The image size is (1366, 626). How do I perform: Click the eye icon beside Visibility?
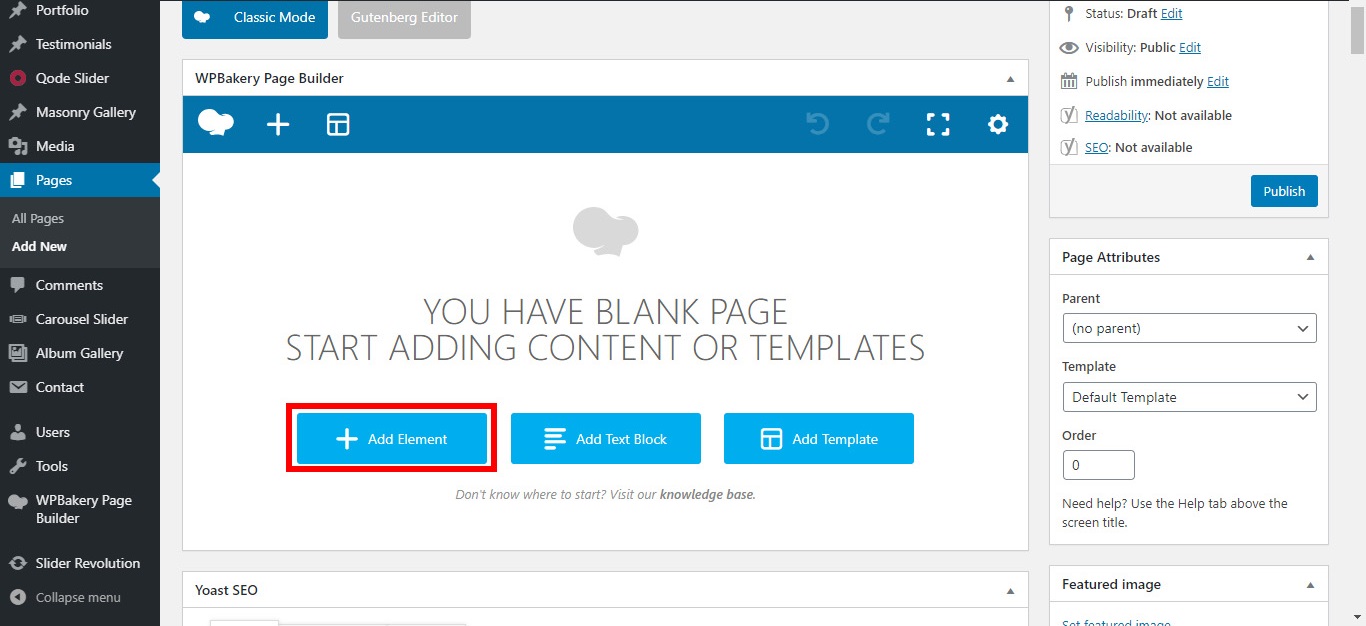click(x=1069, y=47)
